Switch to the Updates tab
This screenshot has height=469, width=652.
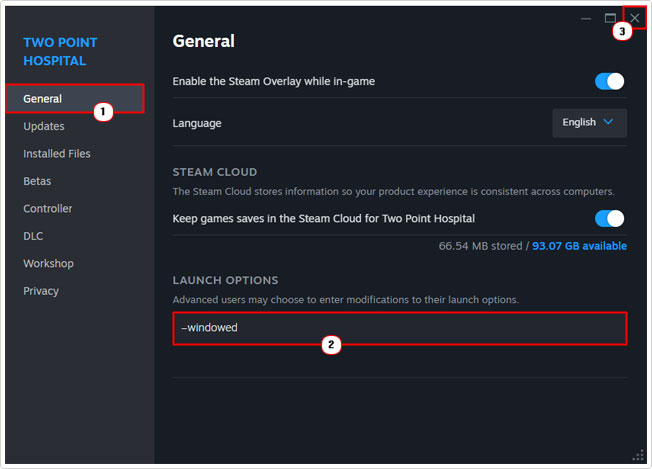(44, 126)
